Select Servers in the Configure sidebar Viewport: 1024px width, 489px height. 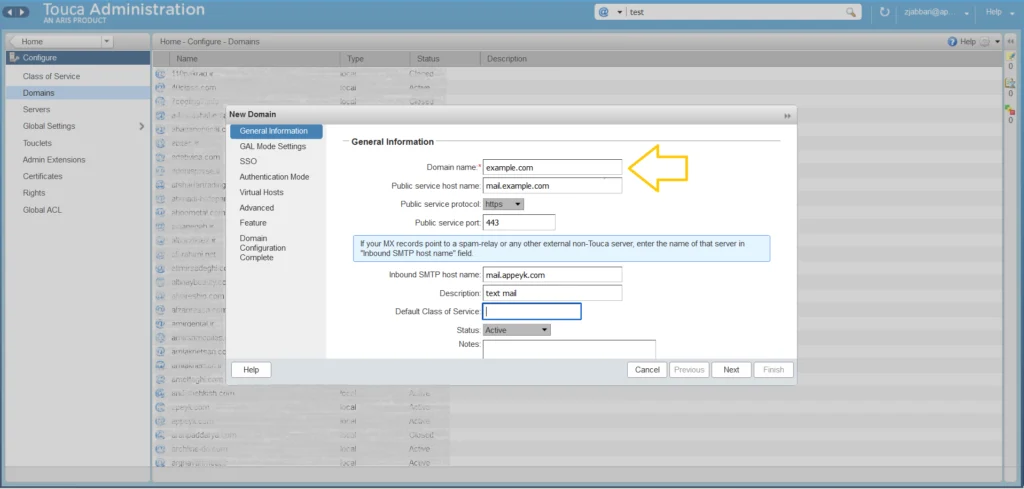coord(37,110)
